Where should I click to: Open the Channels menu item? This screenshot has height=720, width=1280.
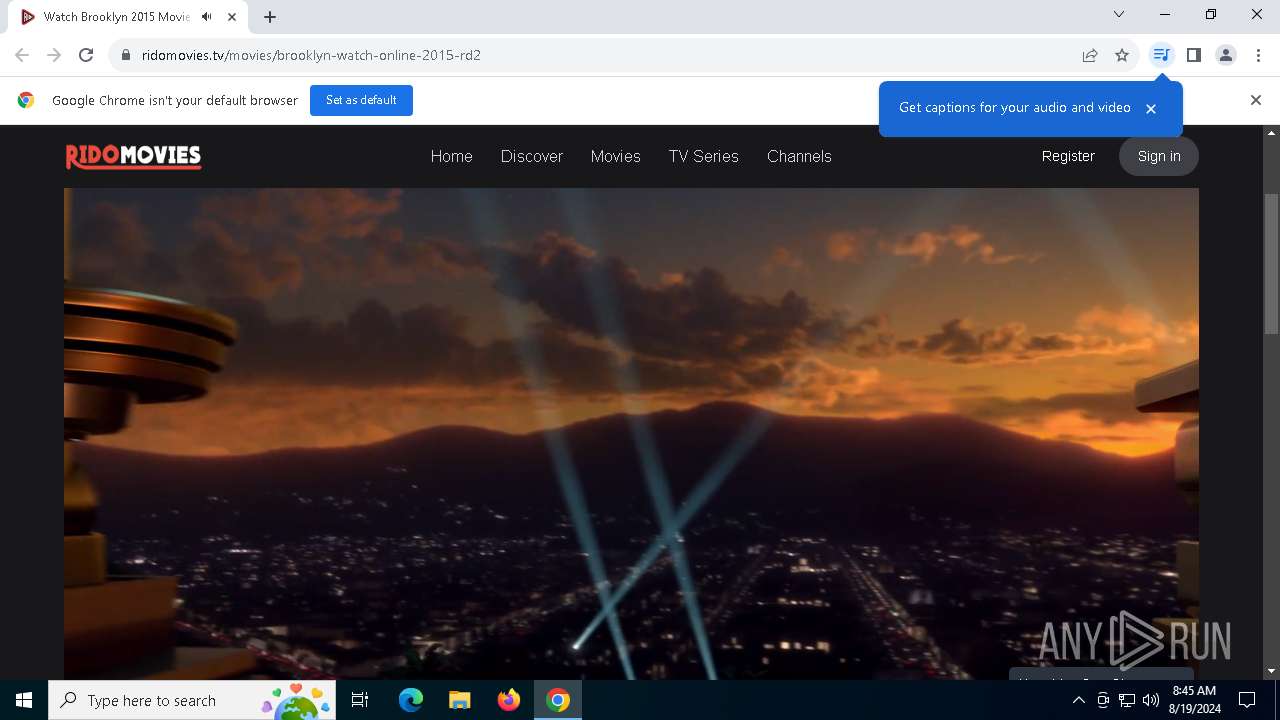pos(799,156)
